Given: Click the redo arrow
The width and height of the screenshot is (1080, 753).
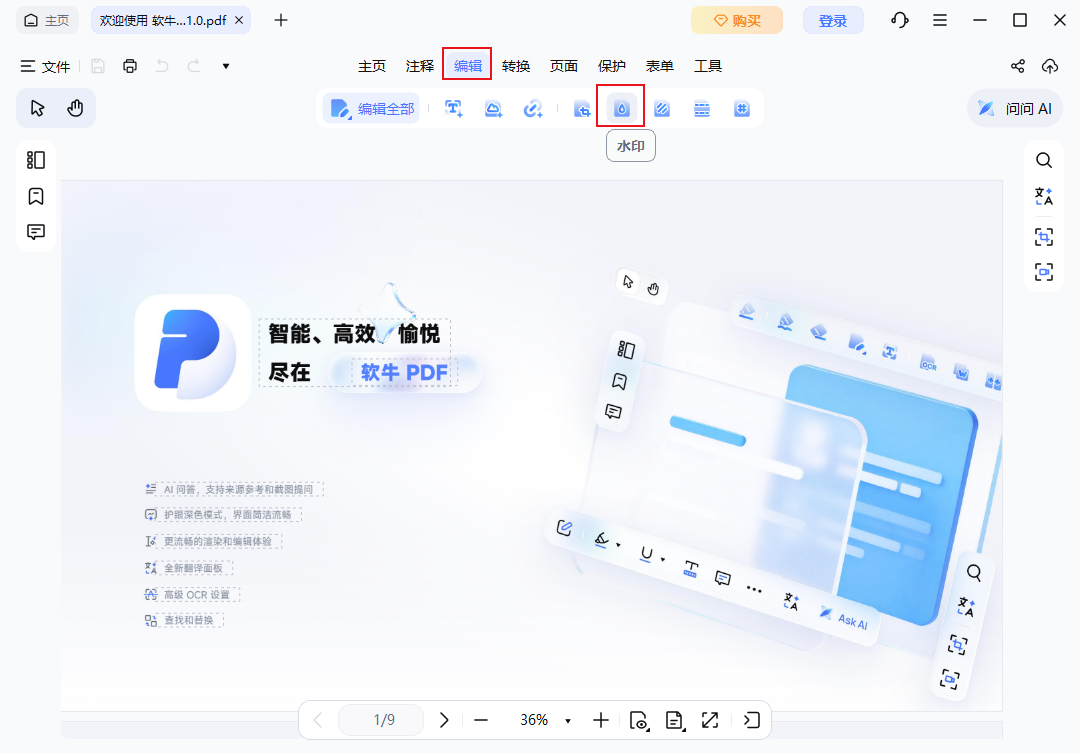Looking at the screenshot, I should [x=194, y=66].
